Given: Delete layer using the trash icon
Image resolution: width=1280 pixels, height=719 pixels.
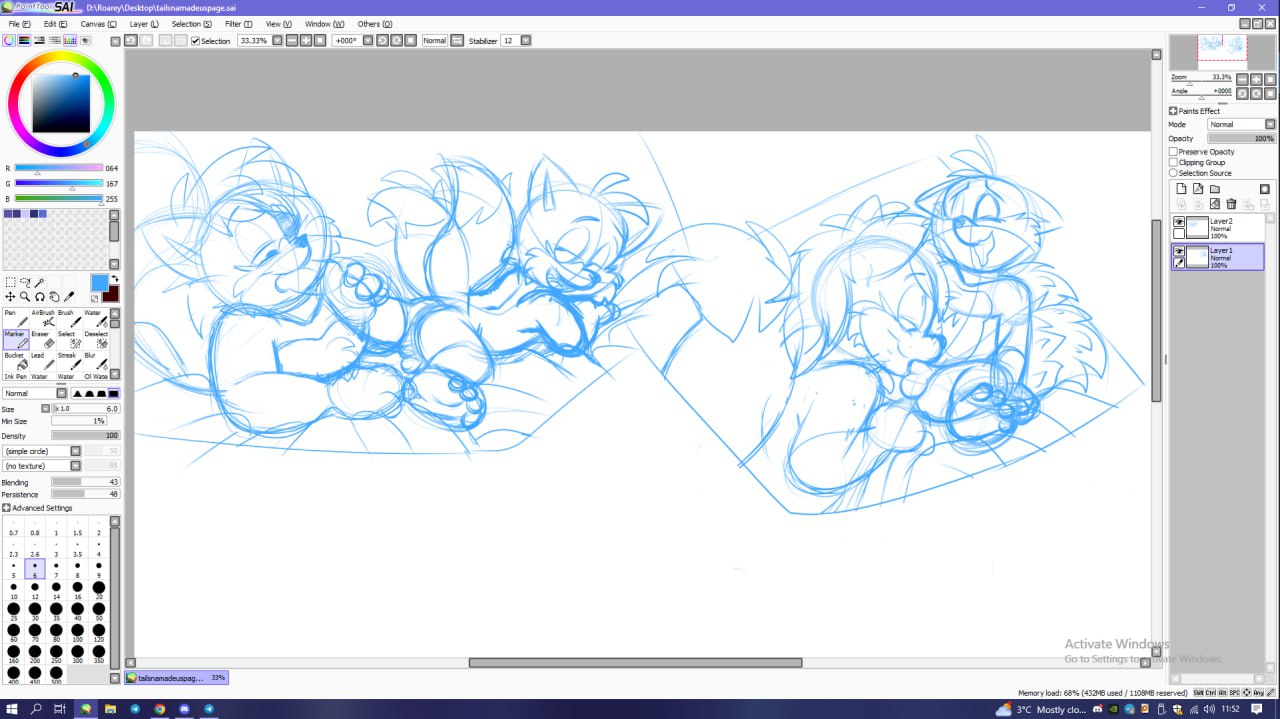Looking at the screenshot, I should click(x=1231, y=204).
